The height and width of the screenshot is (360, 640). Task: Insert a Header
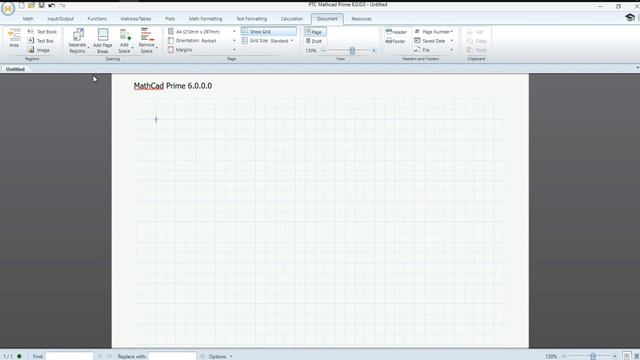[396, 31]
